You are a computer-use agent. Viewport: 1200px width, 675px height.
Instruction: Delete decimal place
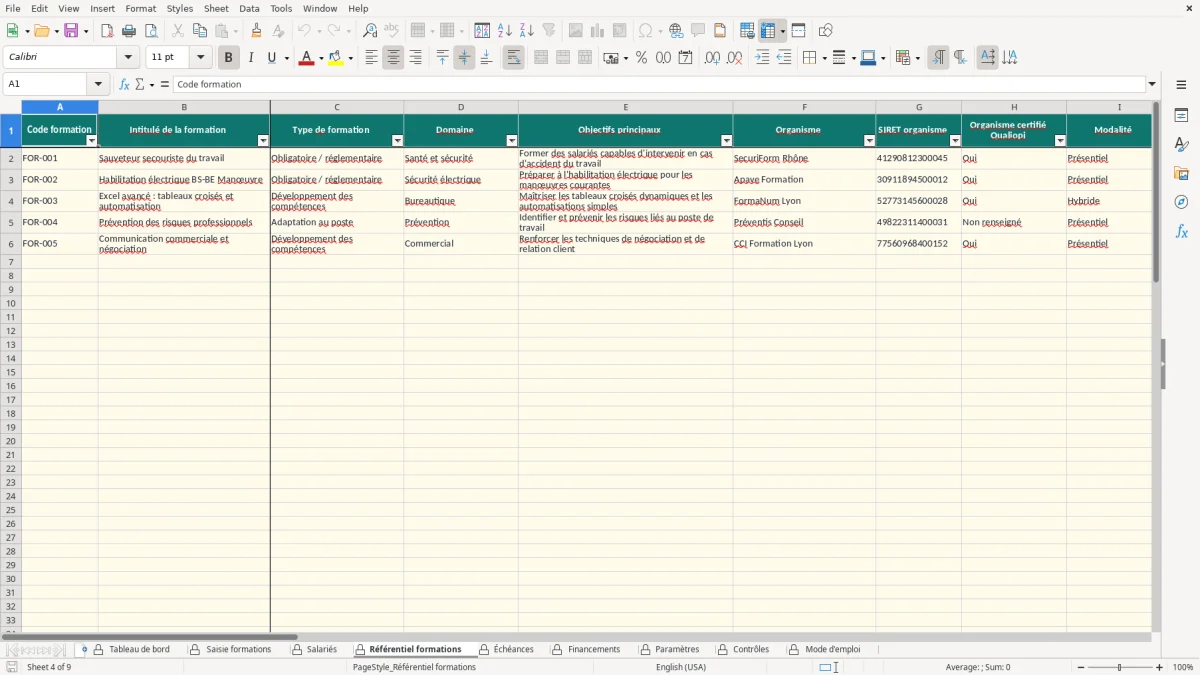point(734,58)
